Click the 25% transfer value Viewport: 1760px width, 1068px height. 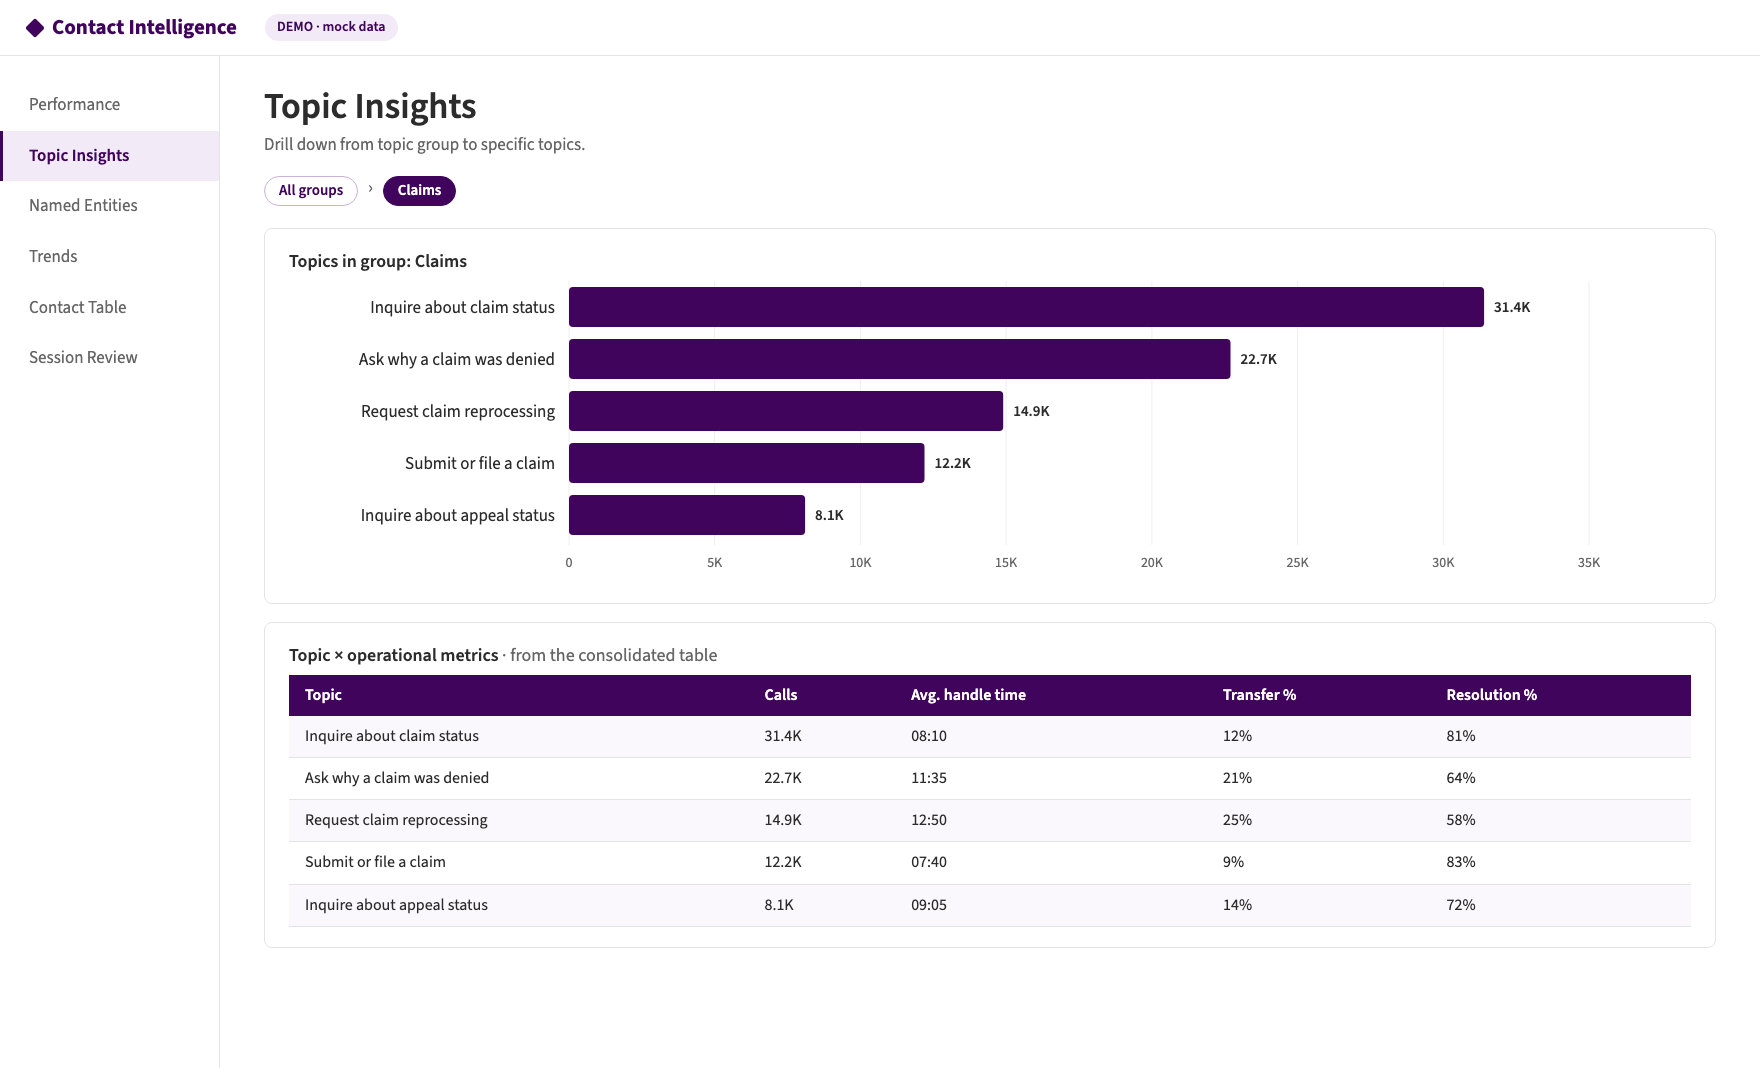tap(1237, 820)
